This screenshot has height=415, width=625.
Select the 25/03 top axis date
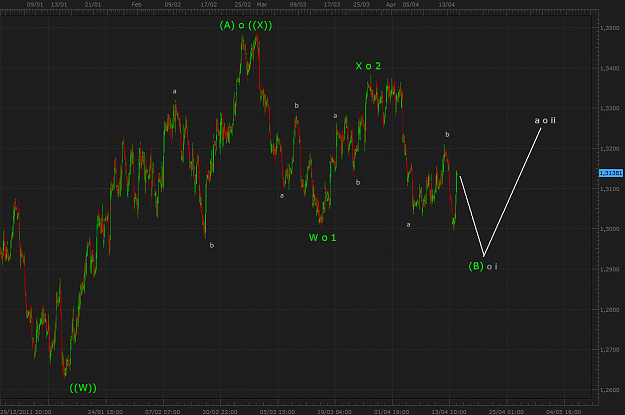pos(361,4)
